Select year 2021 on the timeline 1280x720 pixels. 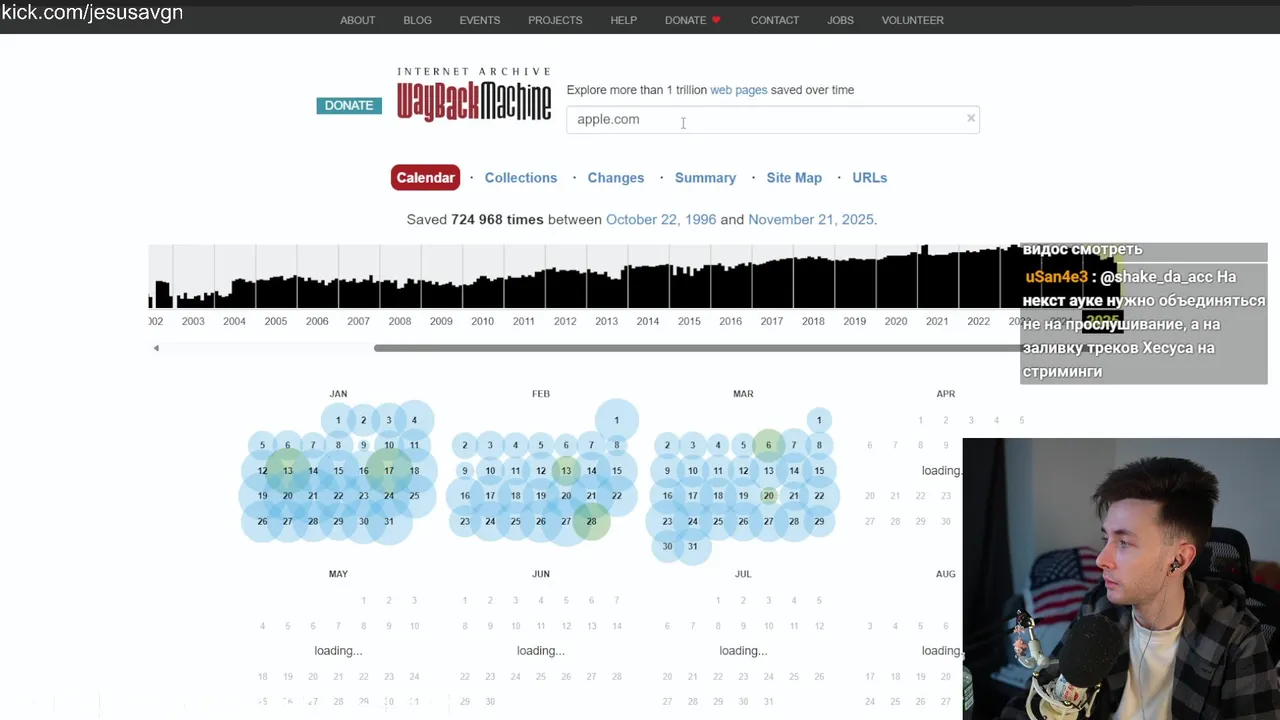tap(937, 321)
